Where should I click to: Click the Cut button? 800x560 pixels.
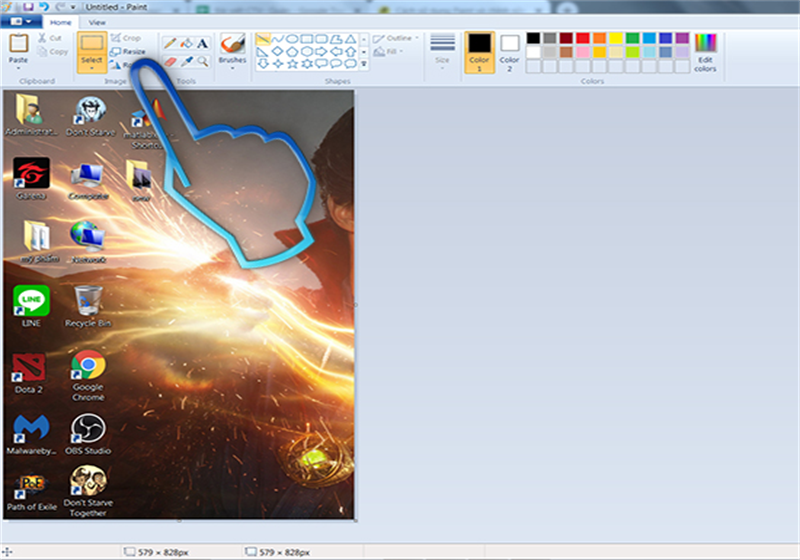pos(50,38)
